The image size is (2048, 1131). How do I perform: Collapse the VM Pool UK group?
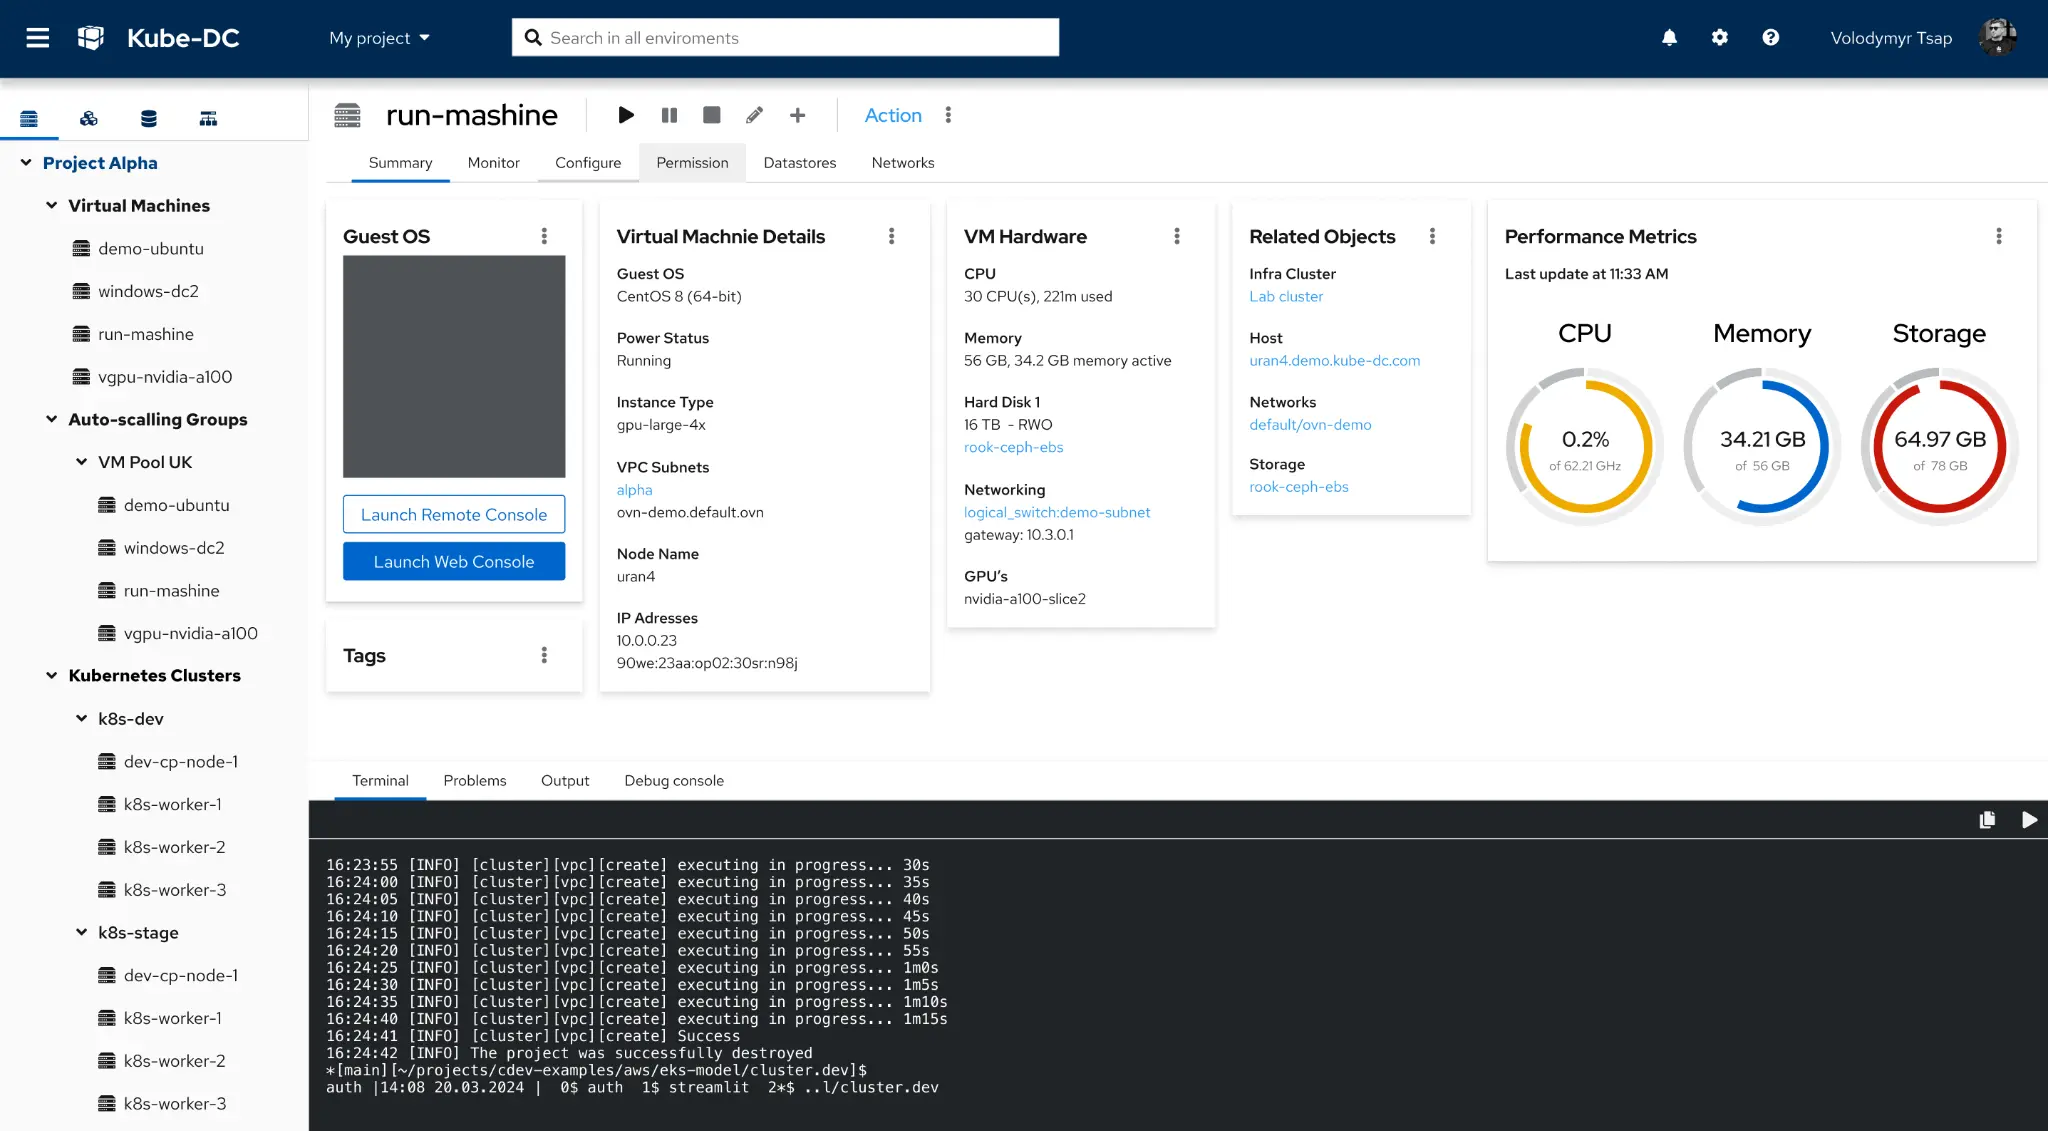[81, 461]
